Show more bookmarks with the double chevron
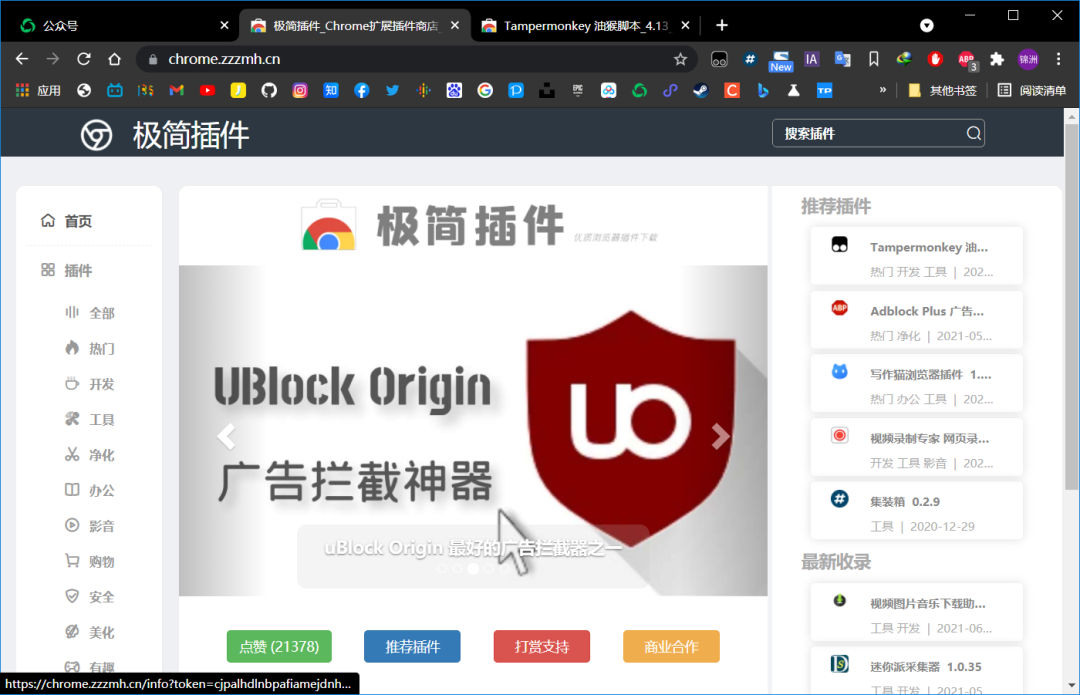 point(882,90)
